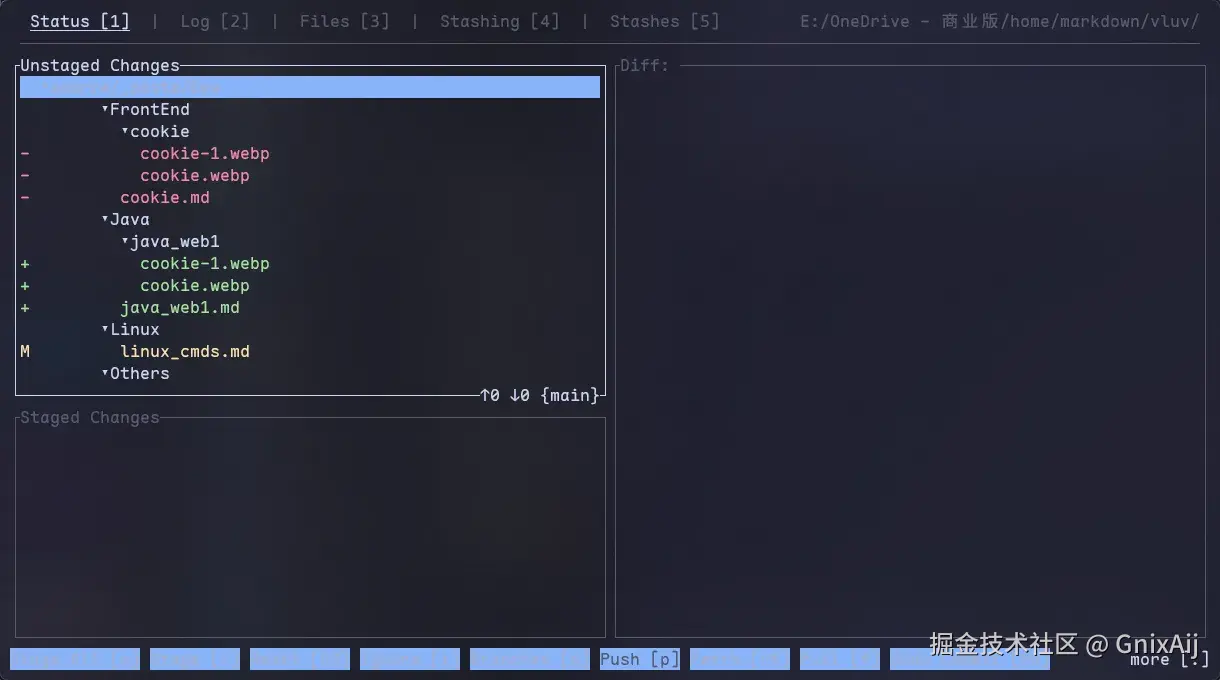The image size is (1220, 680).
Task: Click the ↓0 pull counter indicator
Action: coord(518,395)
